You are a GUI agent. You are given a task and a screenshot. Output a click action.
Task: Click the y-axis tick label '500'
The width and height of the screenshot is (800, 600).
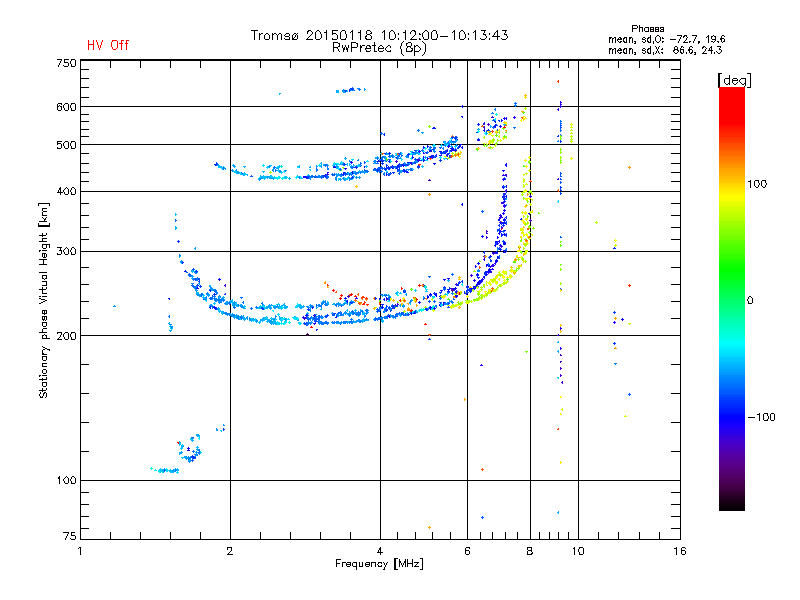coord(66,145)
